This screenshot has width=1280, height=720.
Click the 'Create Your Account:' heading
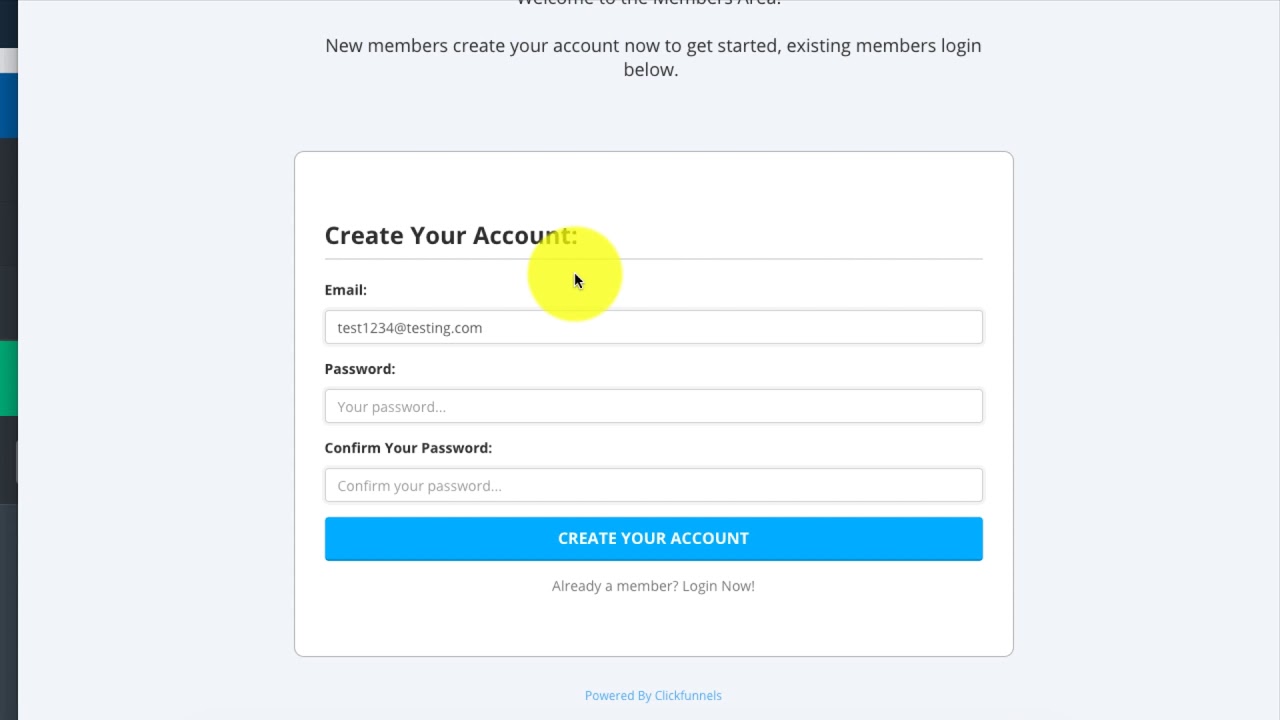click(450, 236)
